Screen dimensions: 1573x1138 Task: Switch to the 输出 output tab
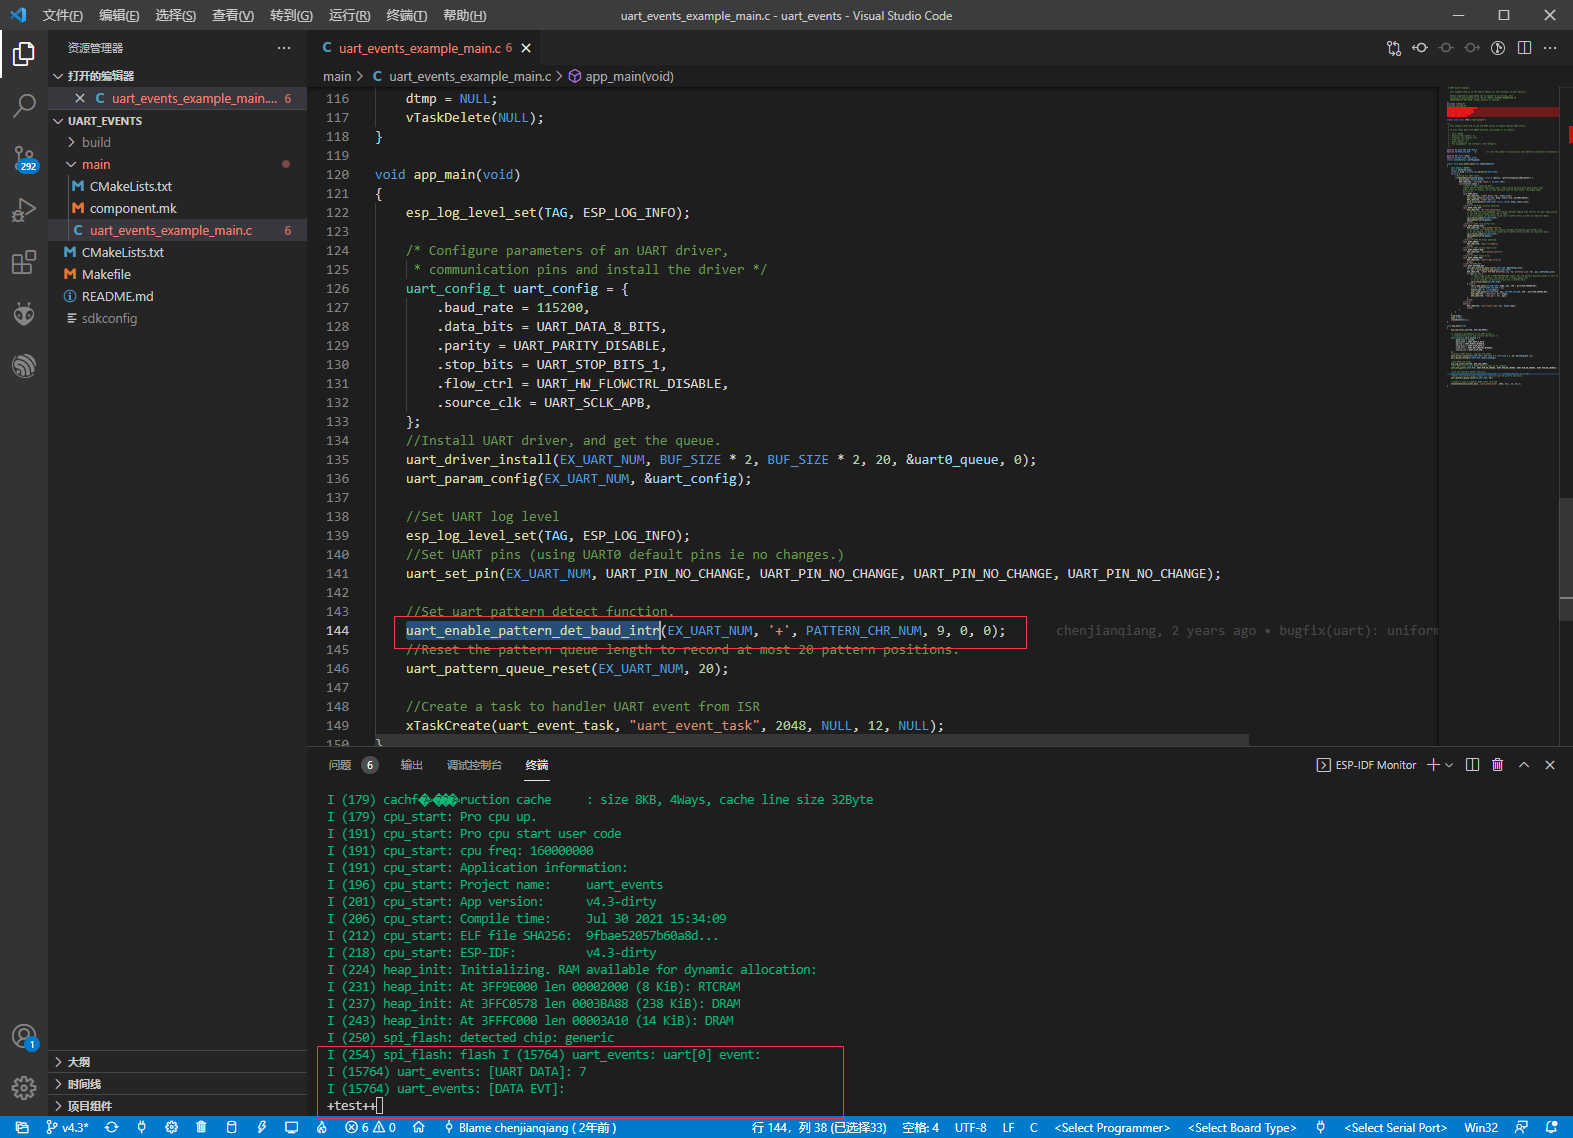pos(412,765)
